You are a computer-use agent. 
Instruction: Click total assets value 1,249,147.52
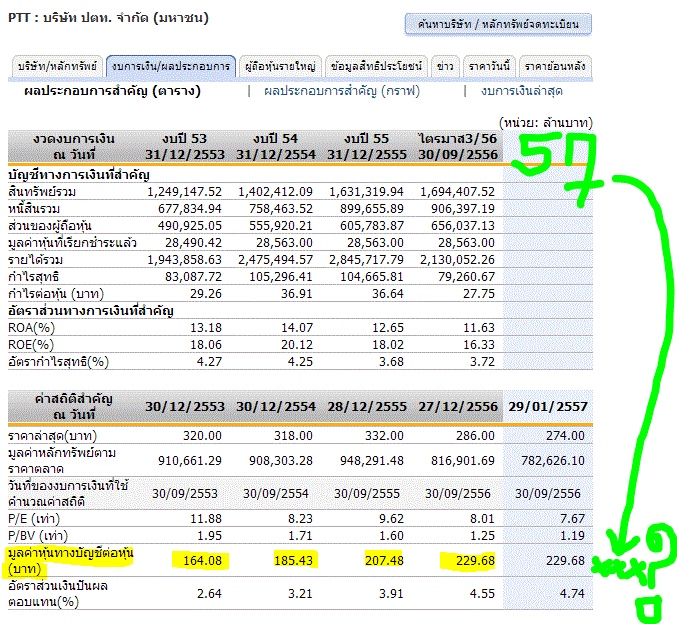pos(184,192)
